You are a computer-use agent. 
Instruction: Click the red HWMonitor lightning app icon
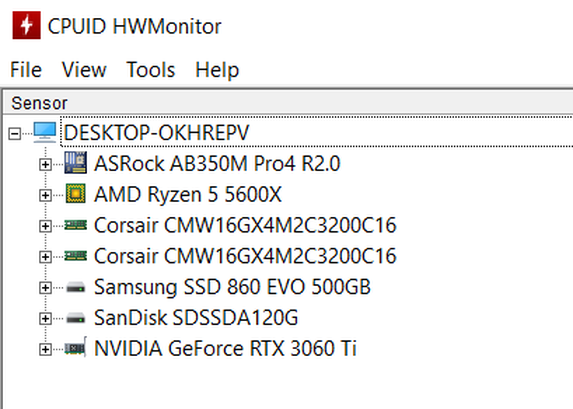coord(26,25)
